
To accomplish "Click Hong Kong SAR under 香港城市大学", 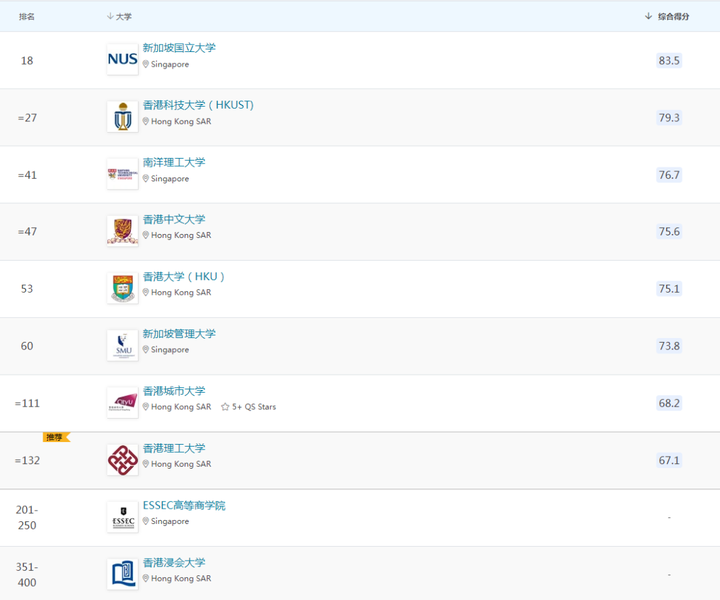I will click(x=181, y=407).
